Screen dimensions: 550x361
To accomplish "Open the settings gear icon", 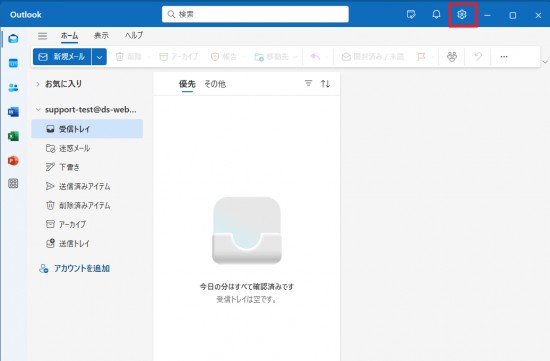I will click(462, 14).
